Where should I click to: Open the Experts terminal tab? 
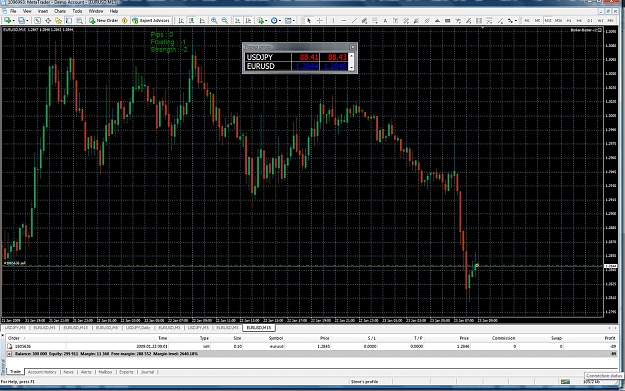coord(126,372)
